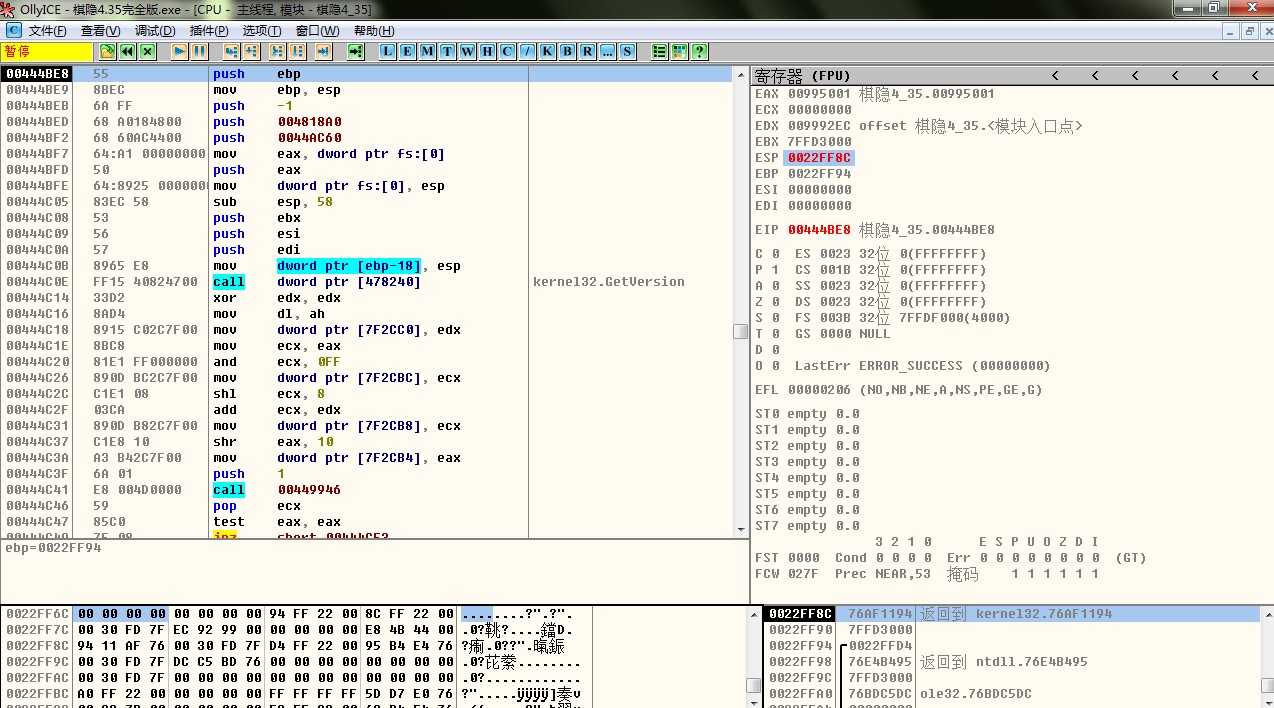
Task: Show the Call stack with the K button
Action: (547, 51)
